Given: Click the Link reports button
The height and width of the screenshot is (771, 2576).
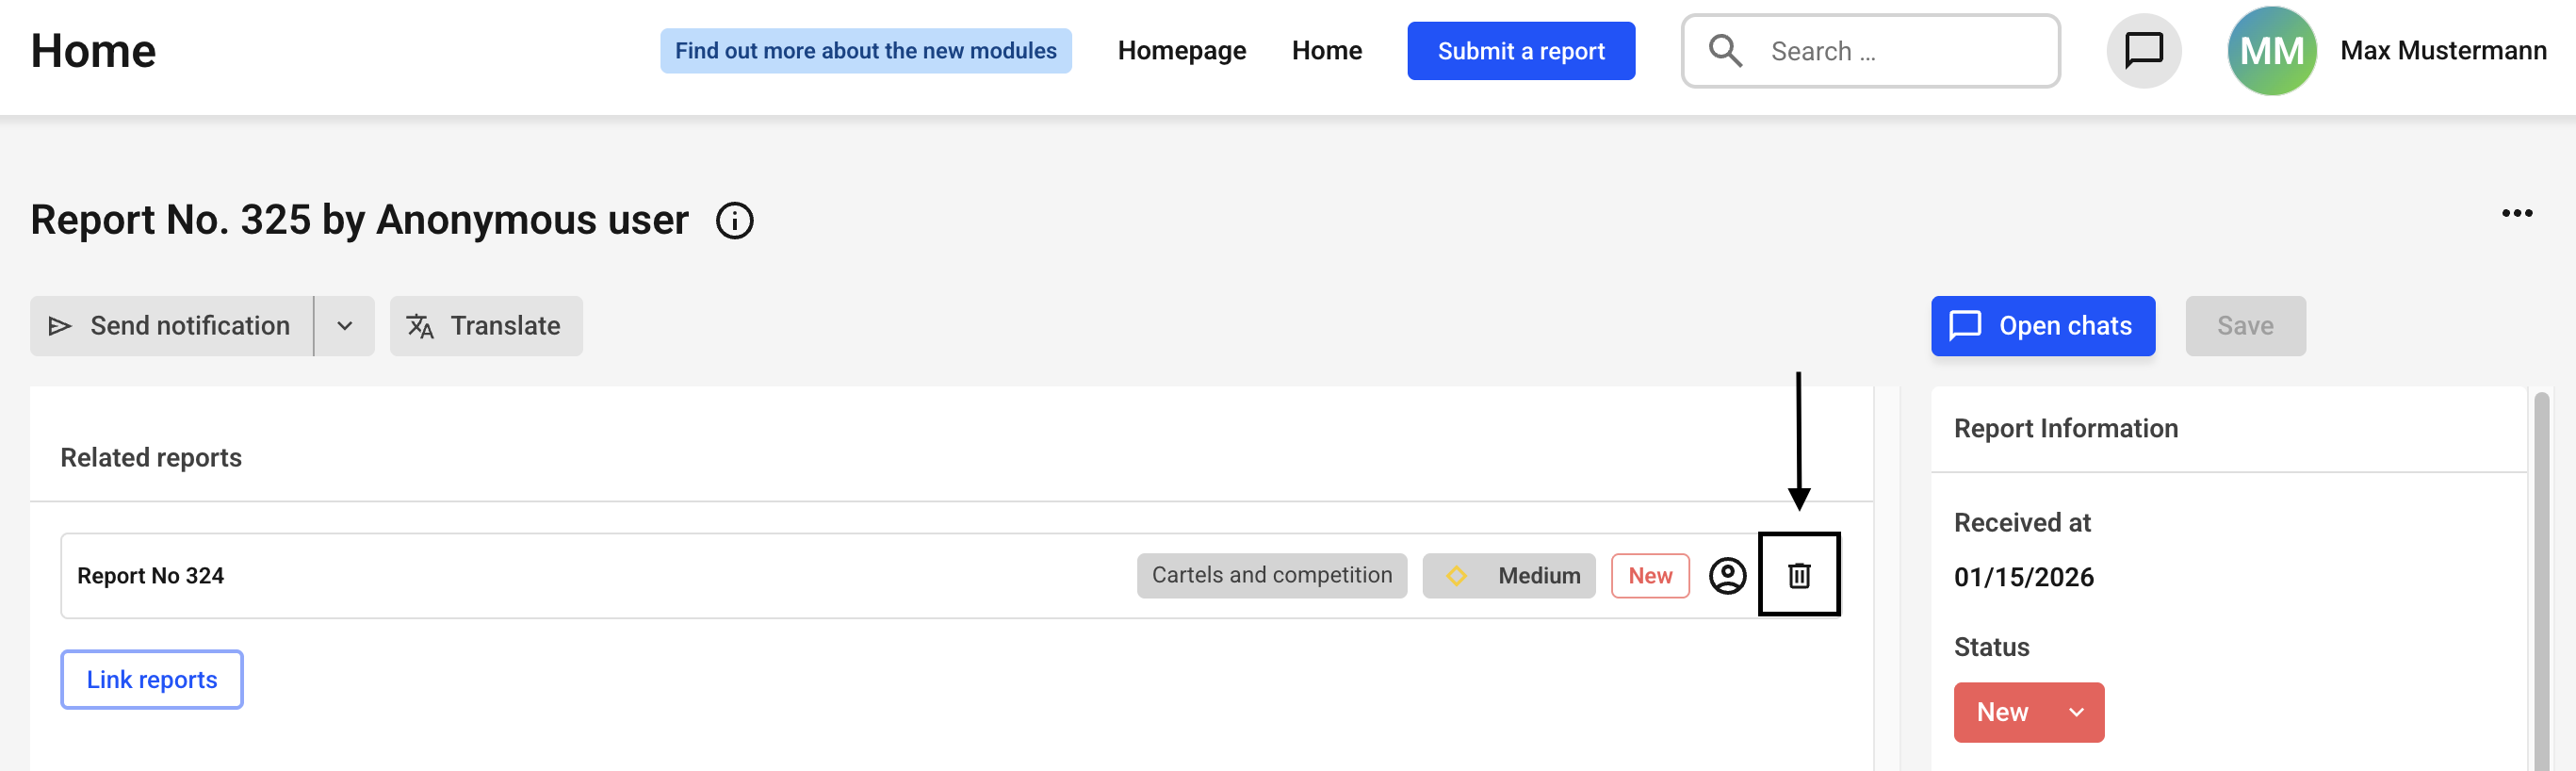Looking at the screenshot, I should click(x=151, y=679).
